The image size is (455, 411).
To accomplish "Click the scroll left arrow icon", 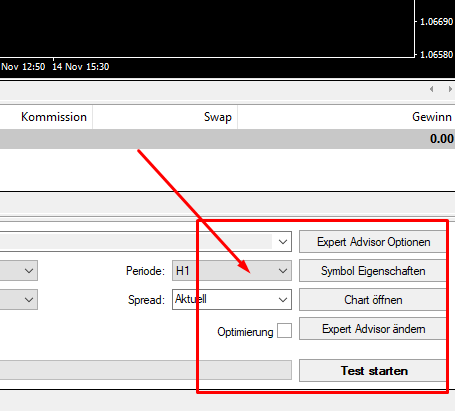I will pyautogui.click(x=432, y=89).
